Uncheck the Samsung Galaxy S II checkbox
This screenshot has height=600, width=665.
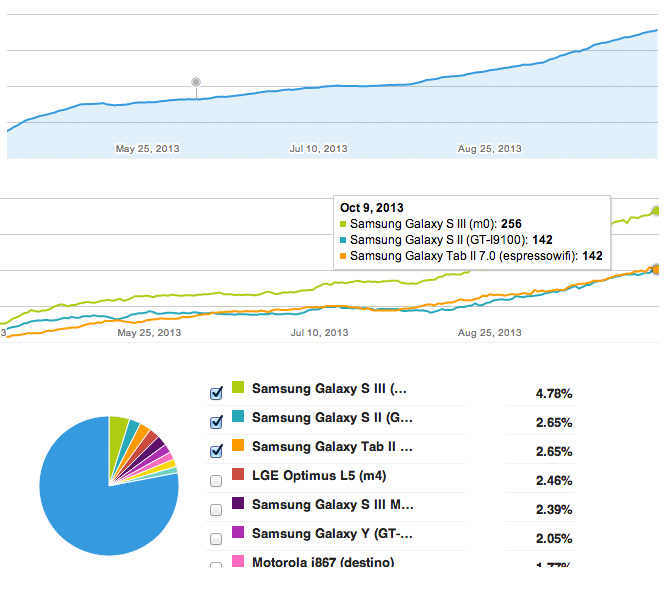coord(216,422)
